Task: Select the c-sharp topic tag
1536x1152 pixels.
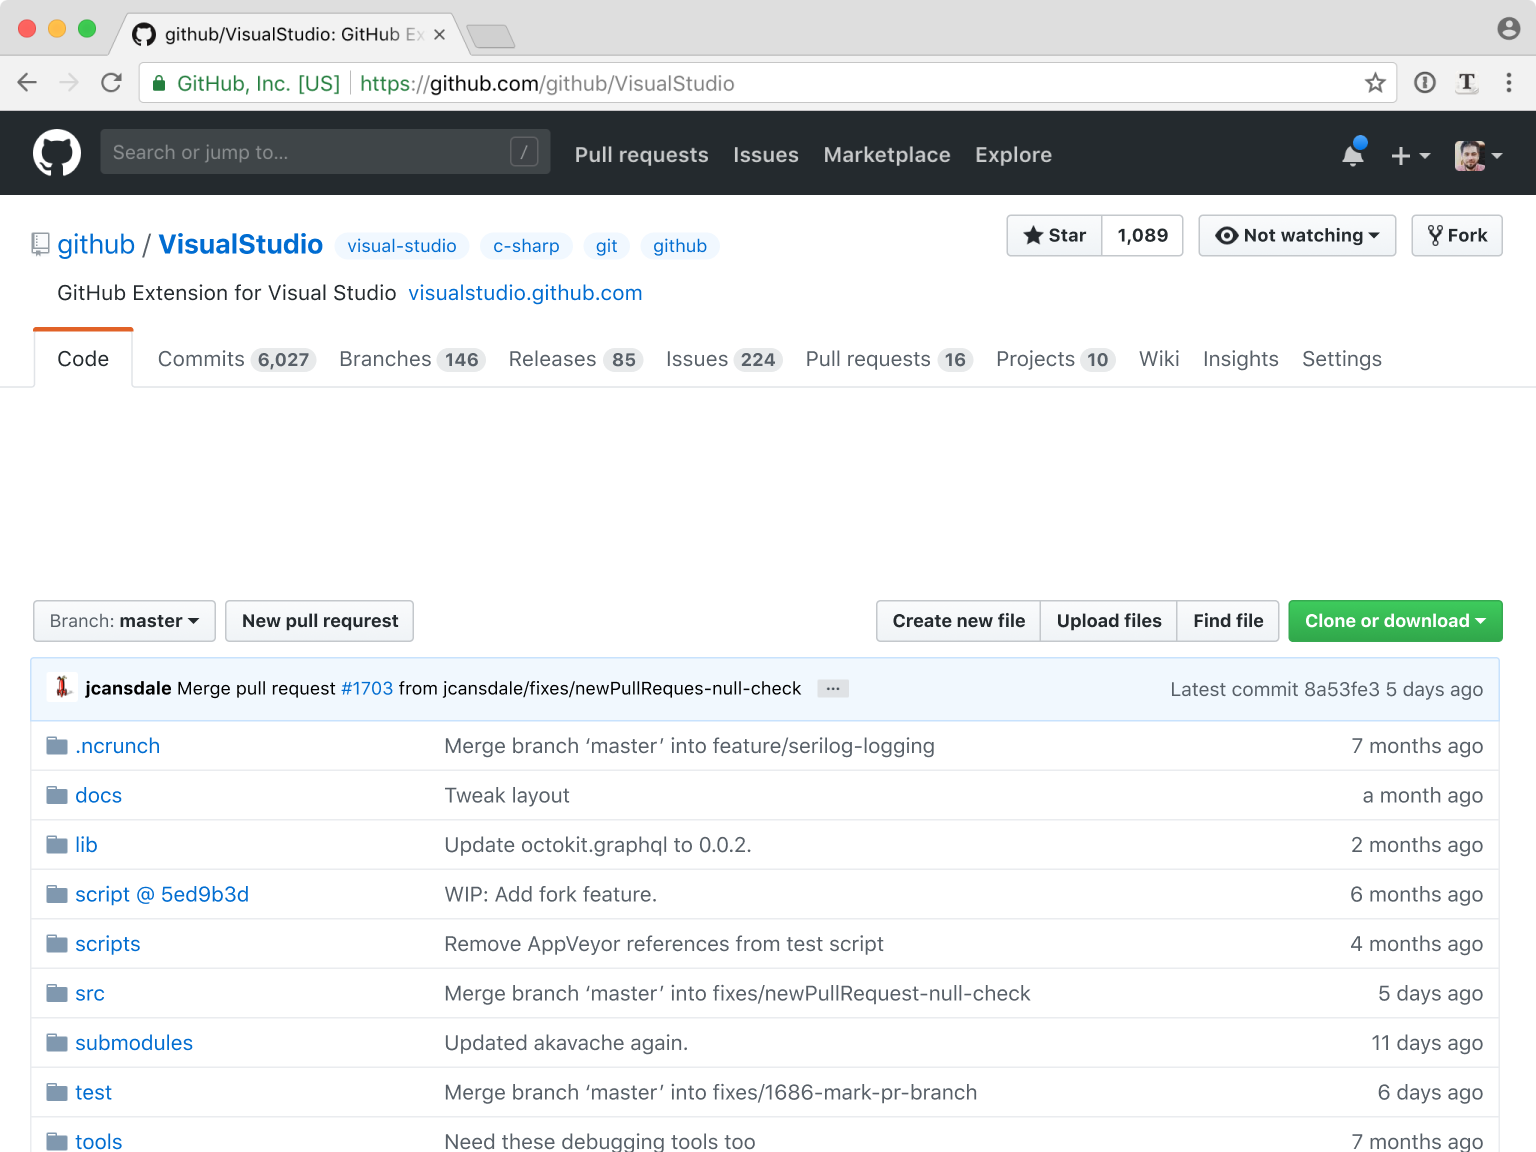Action: click(526, 246)
